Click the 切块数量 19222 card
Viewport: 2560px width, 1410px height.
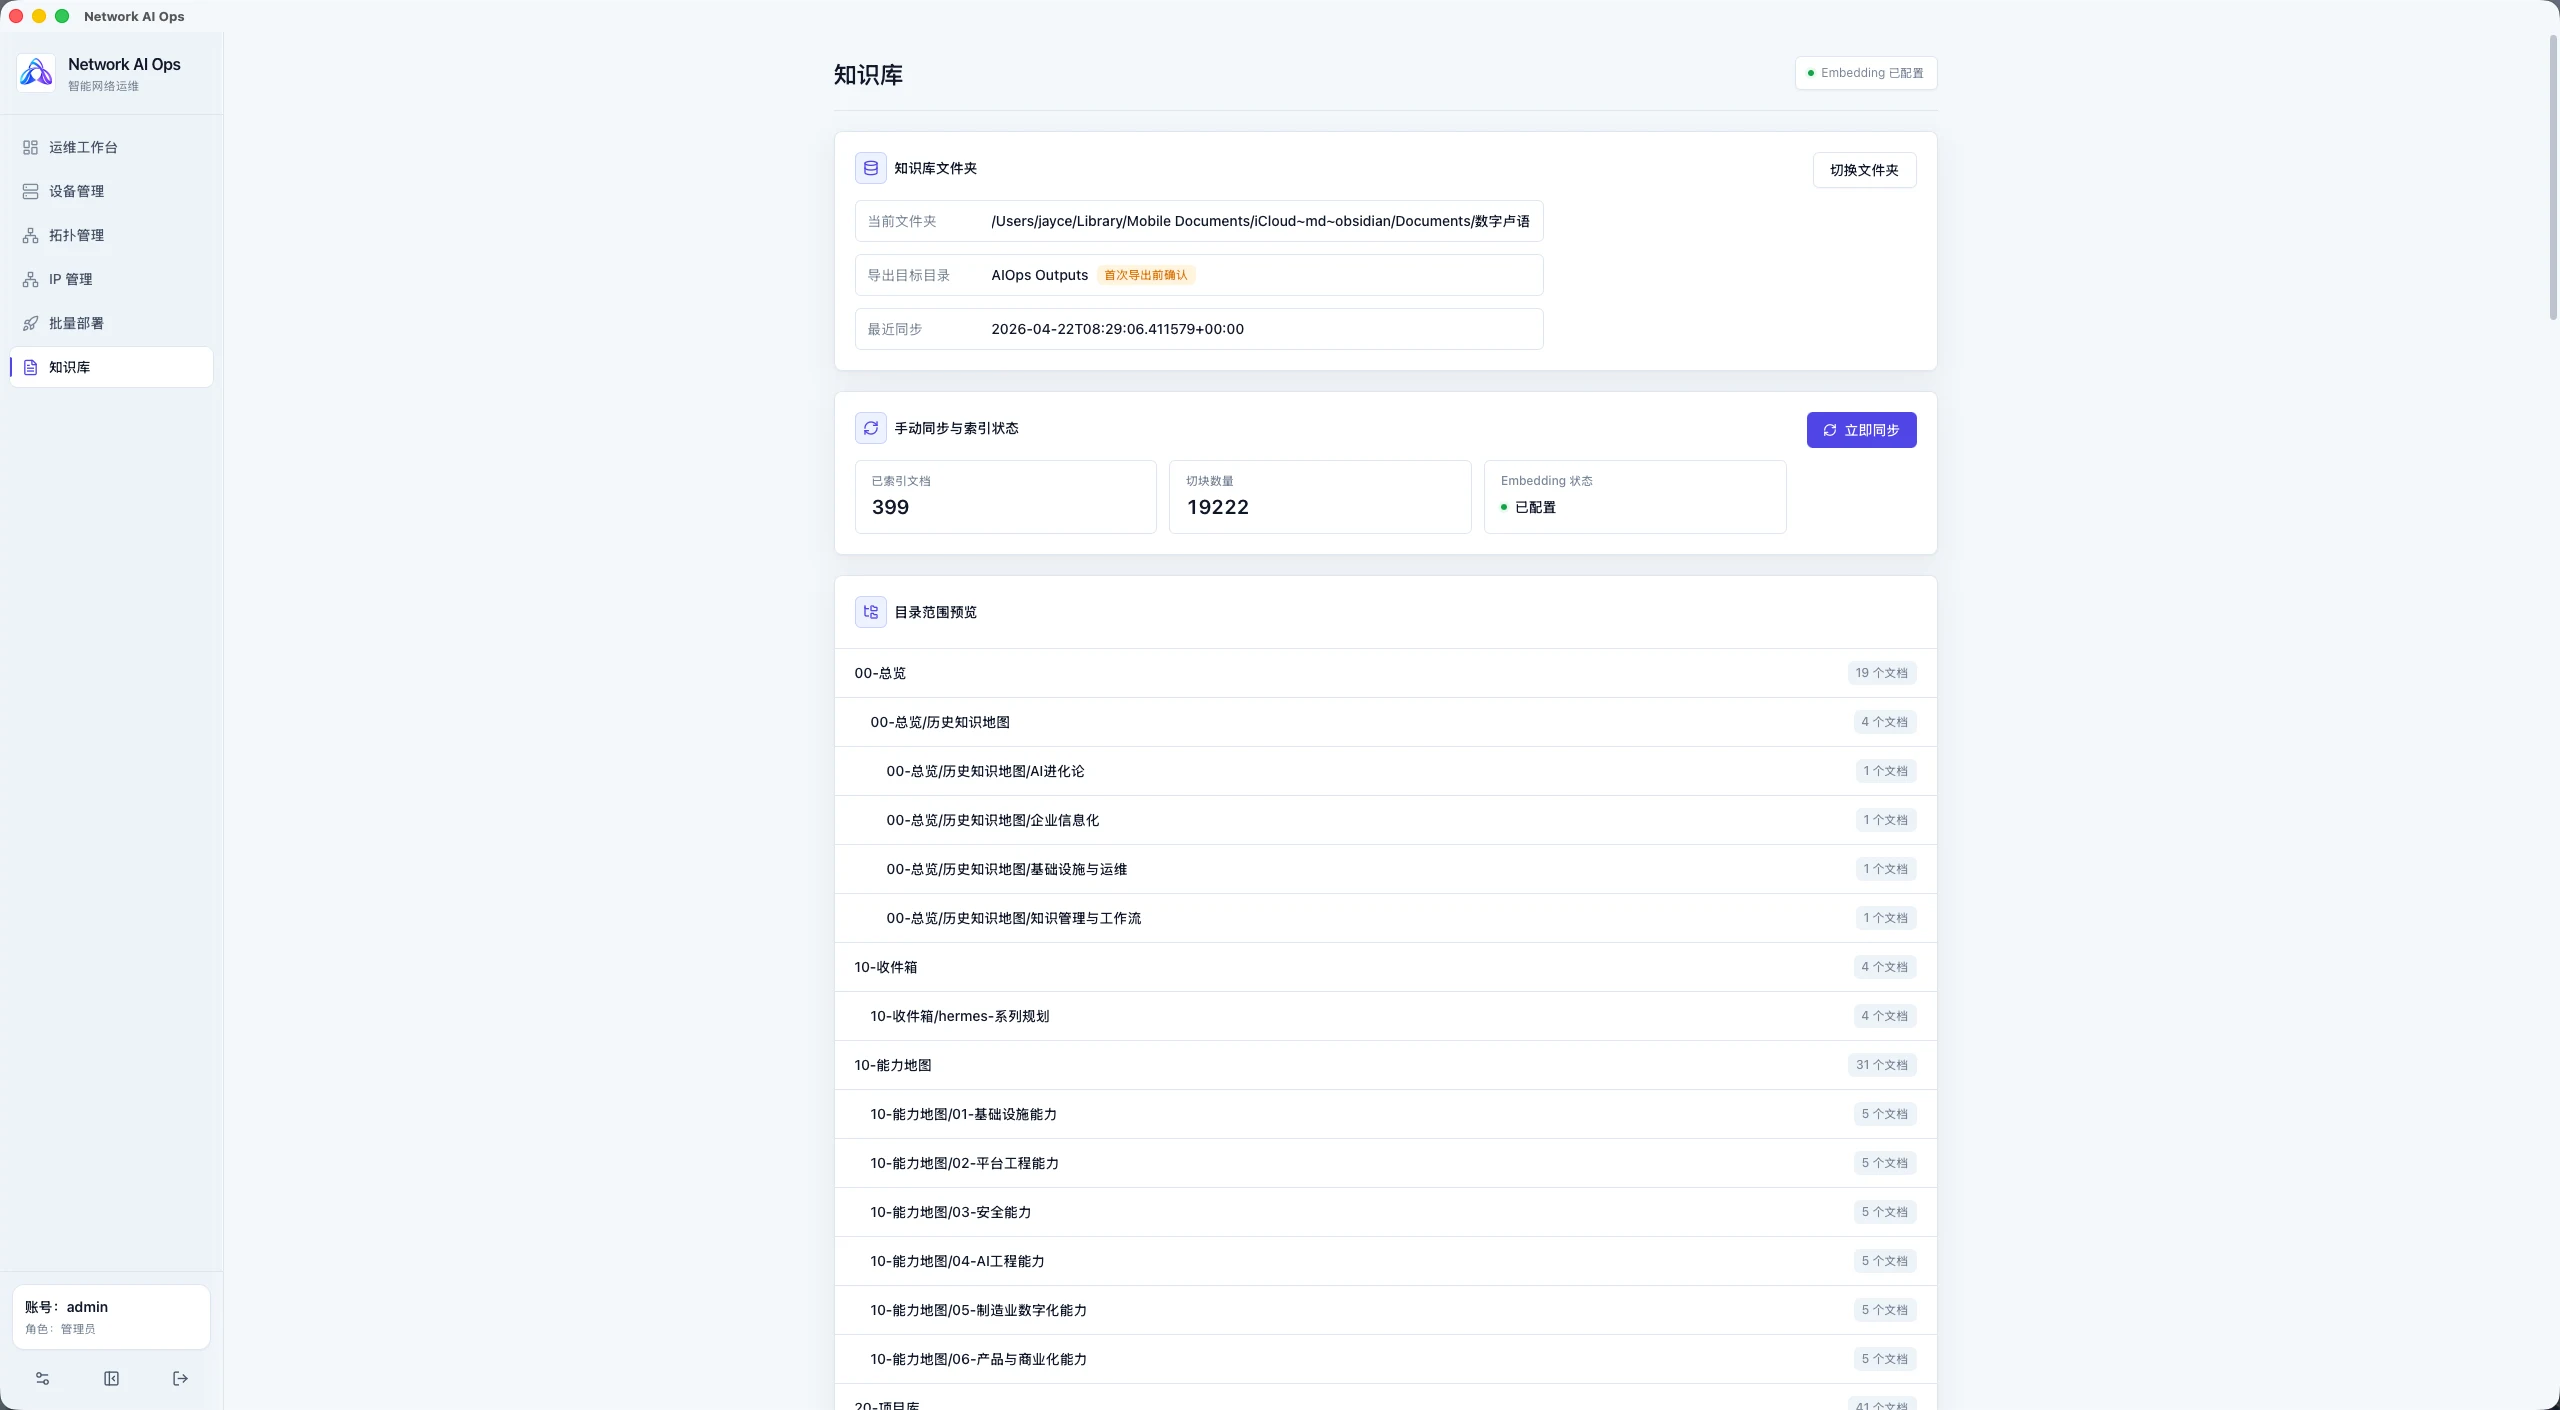click(1320, 497)
